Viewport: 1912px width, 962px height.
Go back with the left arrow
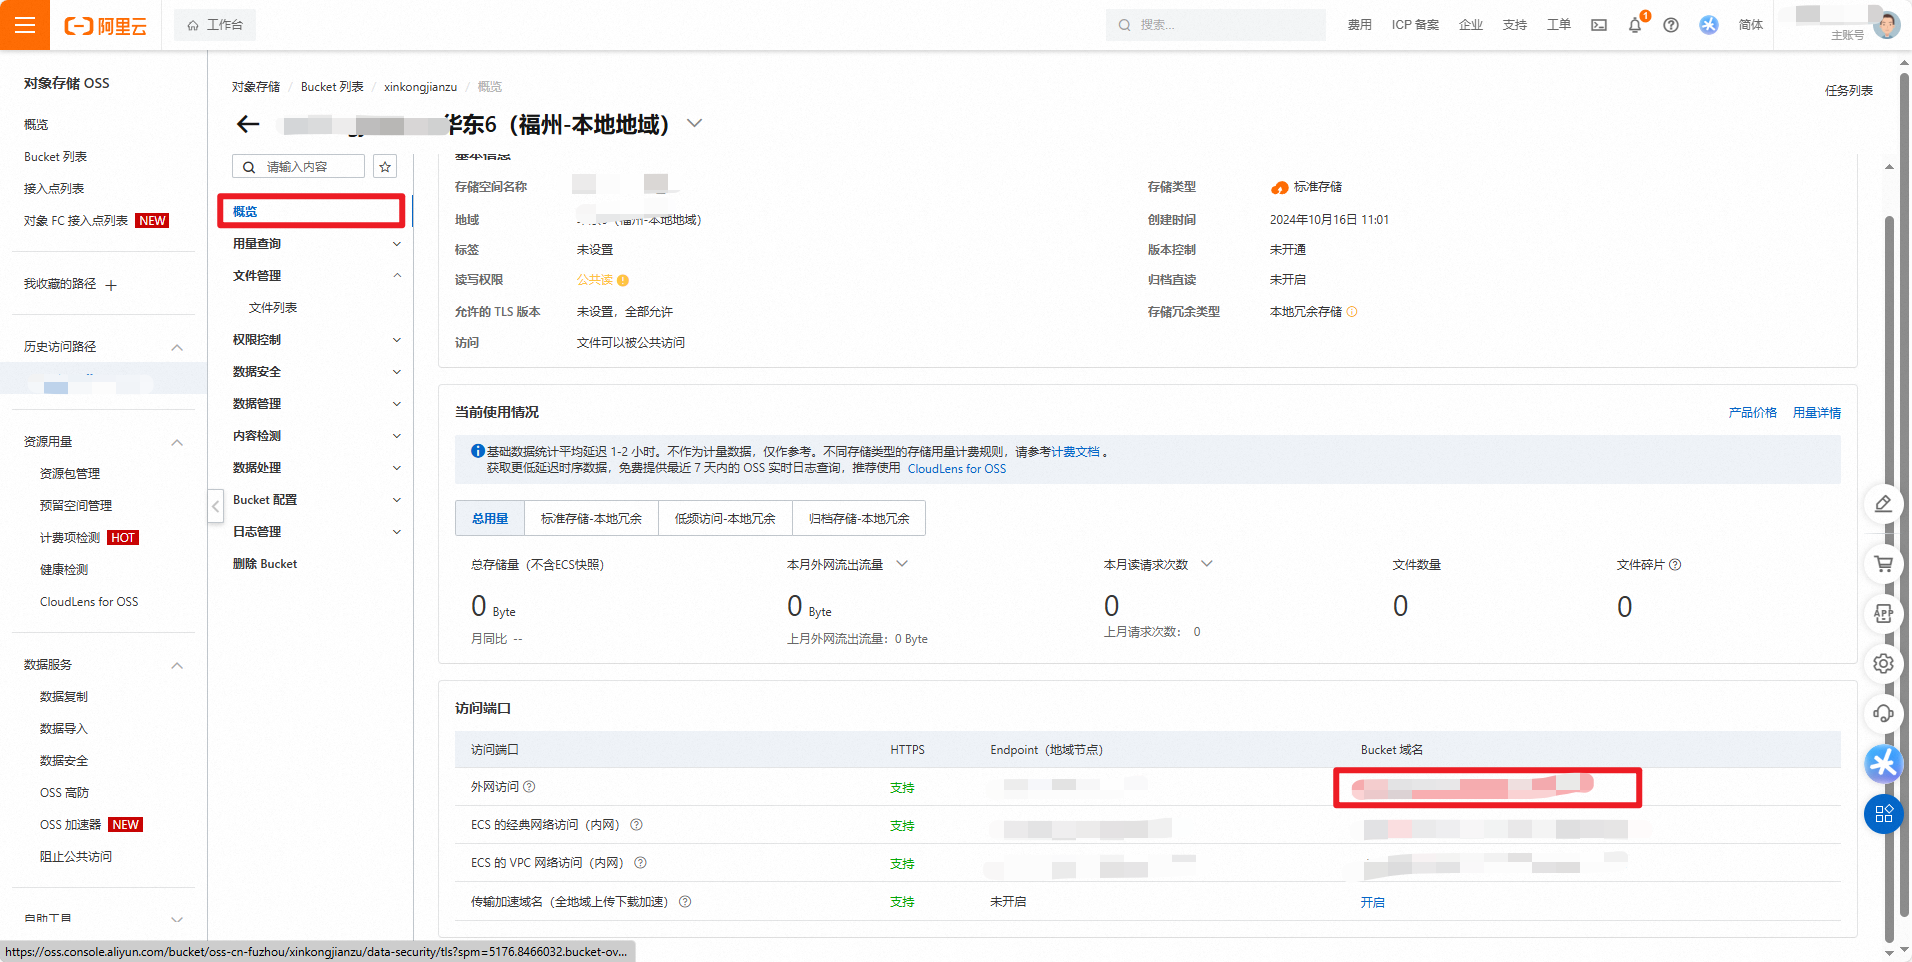point(248,124)
